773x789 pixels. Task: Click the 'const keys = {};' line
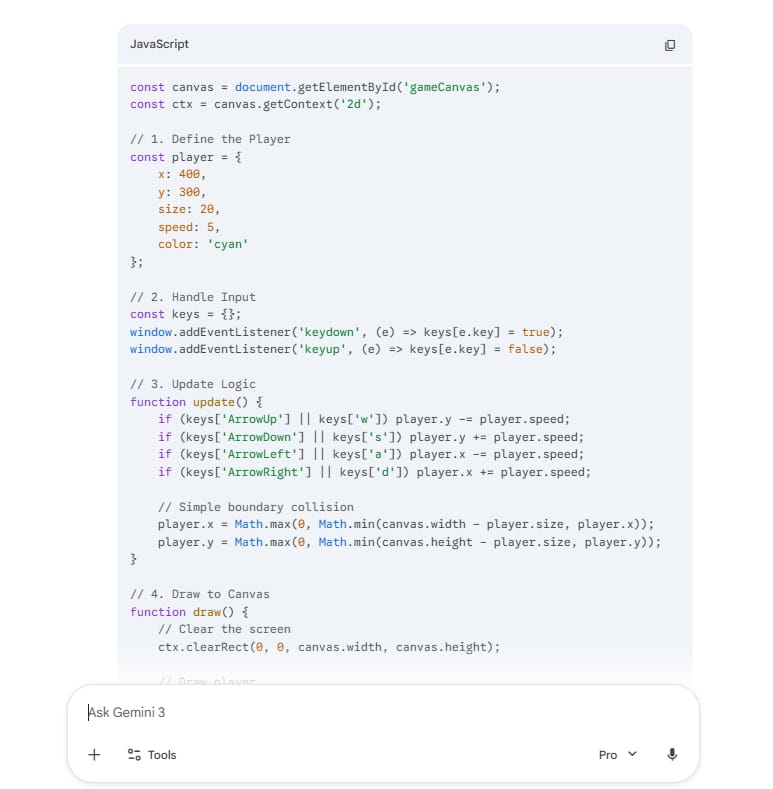click(x=185, y=314)
